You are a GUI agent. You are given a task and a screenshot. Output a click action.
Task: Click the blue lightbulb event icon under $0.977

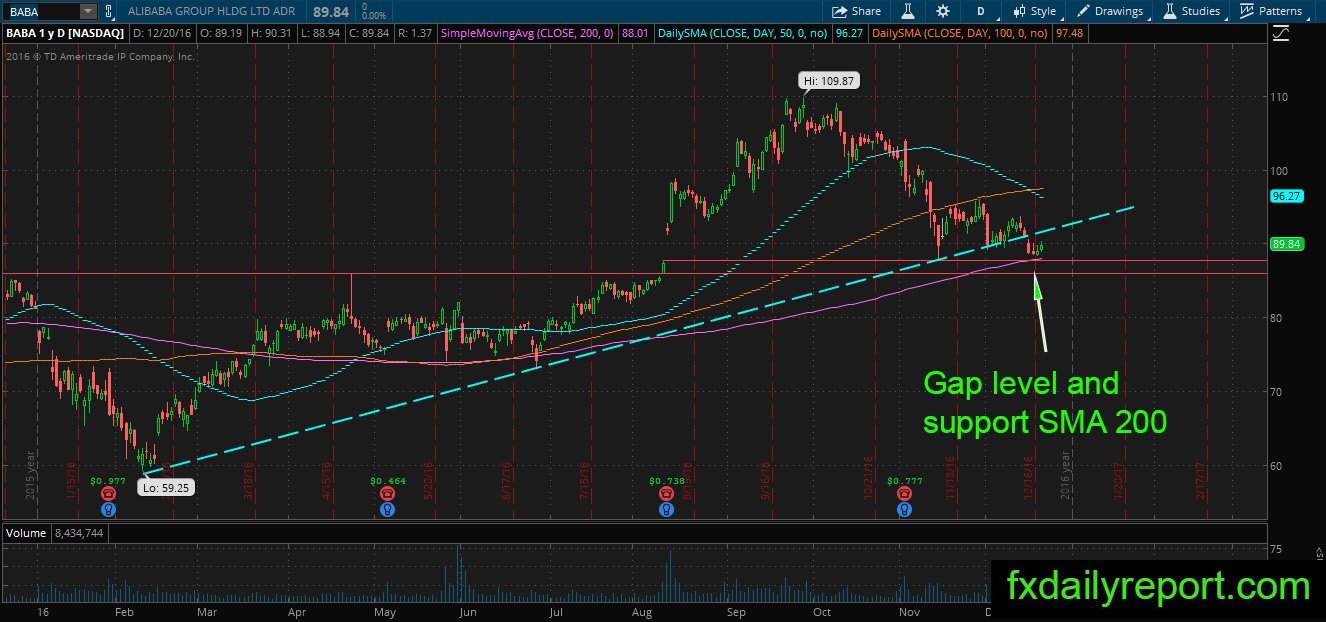(107, 509)
